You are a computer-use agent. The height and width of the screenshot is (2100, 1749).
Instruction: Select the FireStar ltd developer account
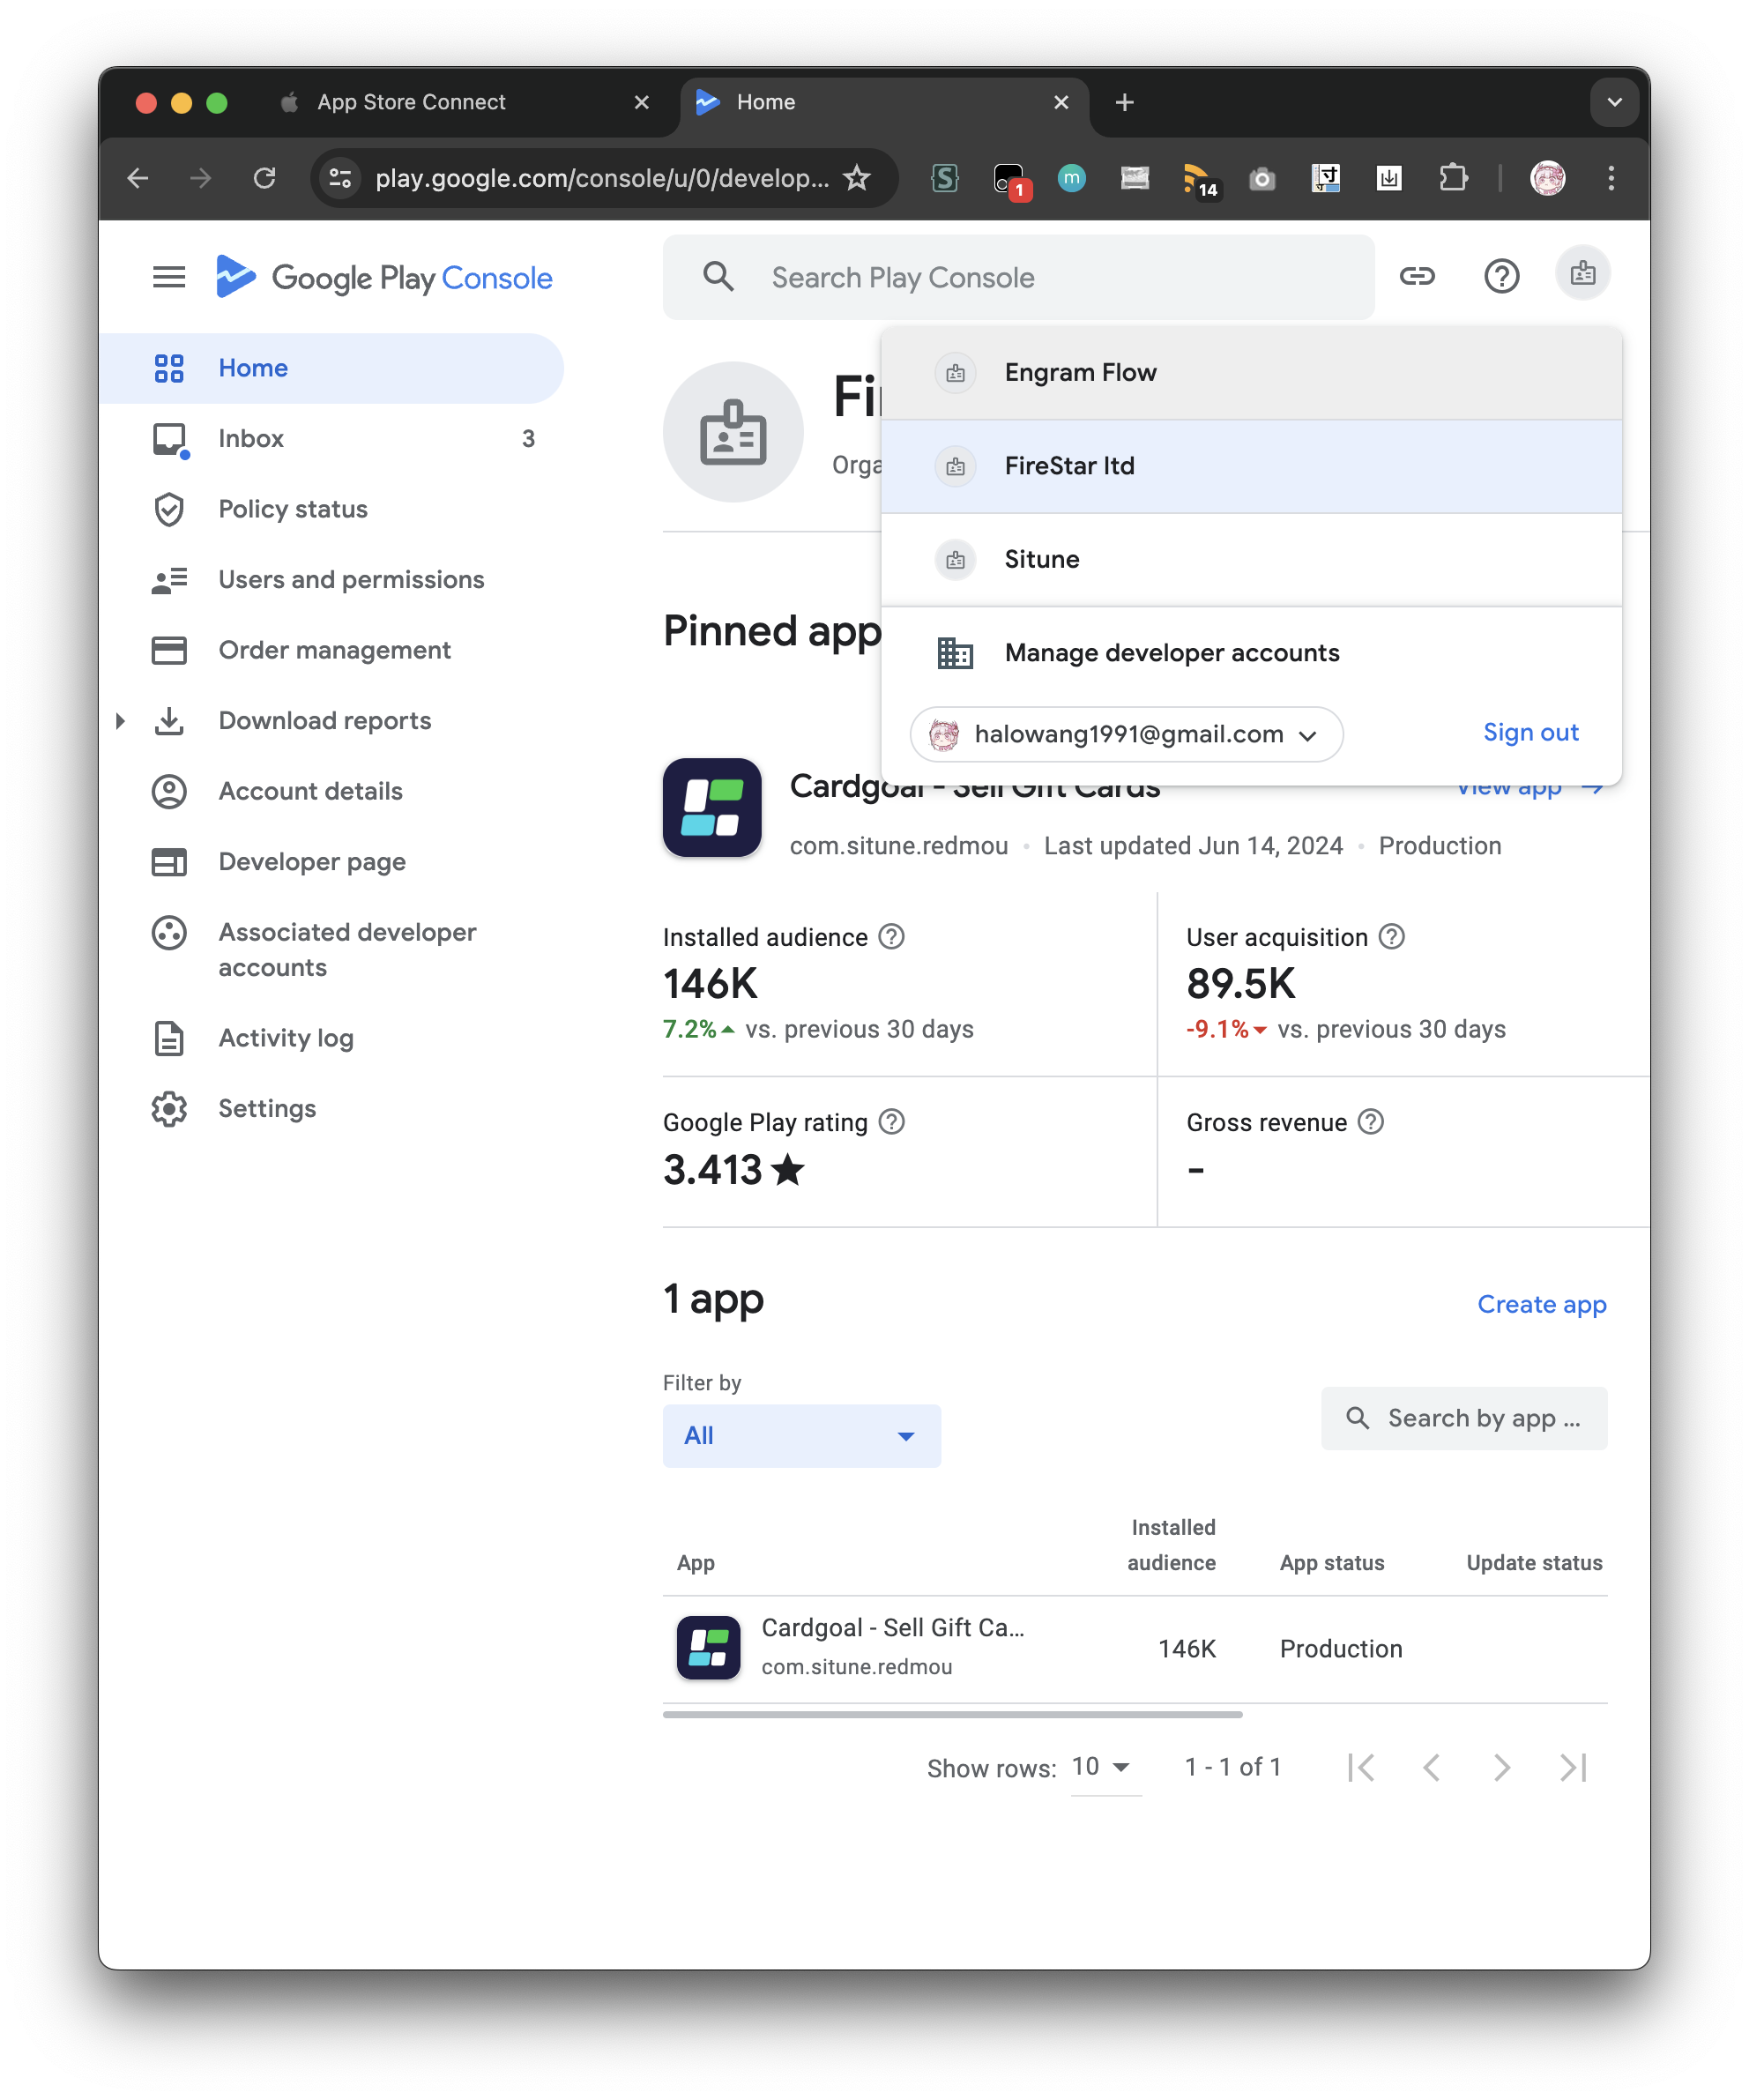point(1250,466)
